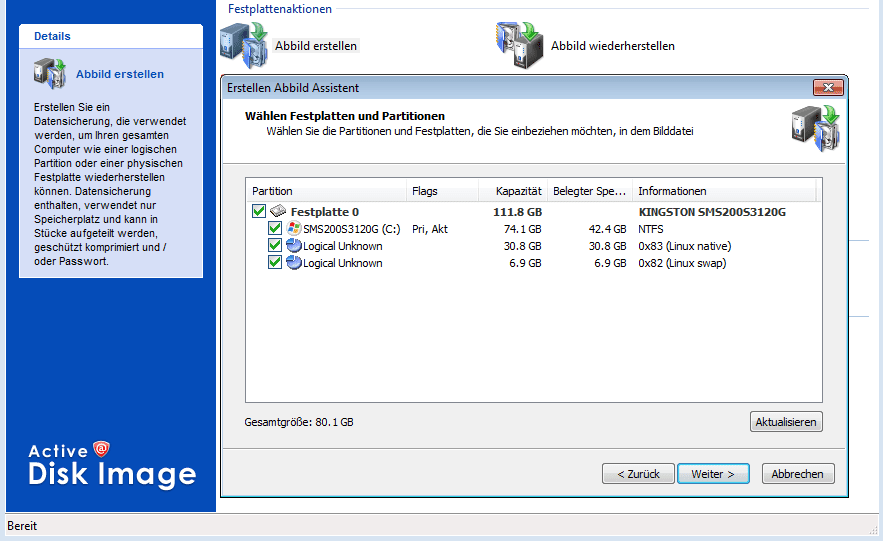
Task: Cancel the wizard with Abbrechen
Action: pos(798,474)
